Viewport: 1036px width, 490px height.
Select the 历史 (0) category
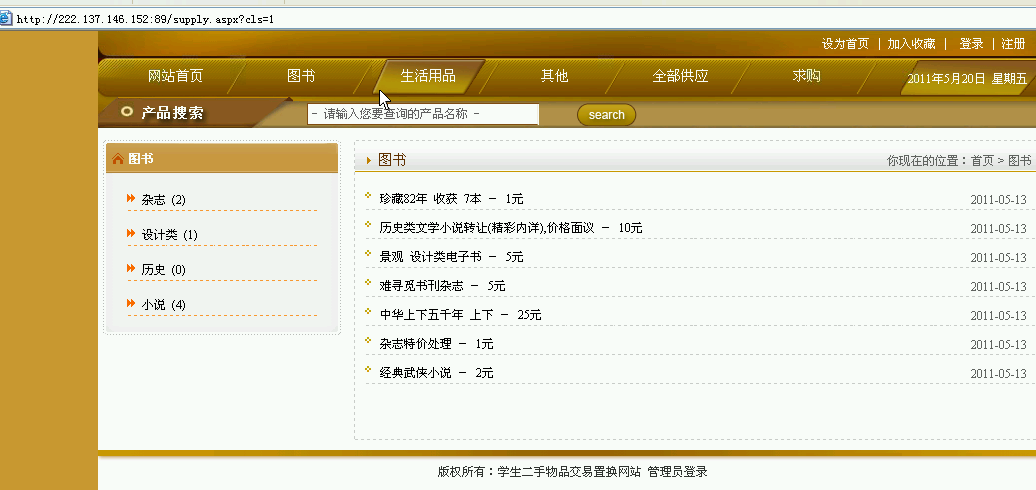point(163,269)
